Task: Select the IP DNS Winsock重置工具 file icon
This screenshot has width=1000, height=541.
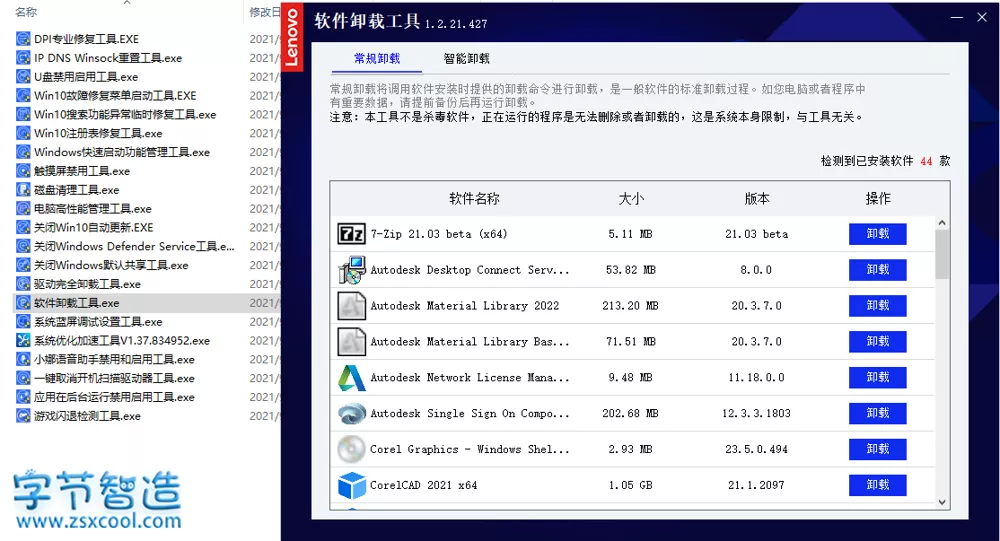Action: pyautogui.click(x=23, y=58)
